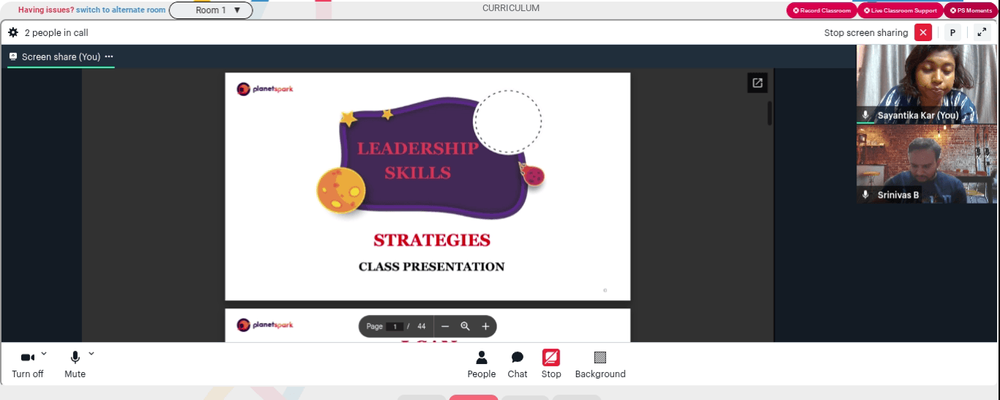Open the Room 1 dropdown
Viewport: 1000px width, 400px height.
[211, 10]
